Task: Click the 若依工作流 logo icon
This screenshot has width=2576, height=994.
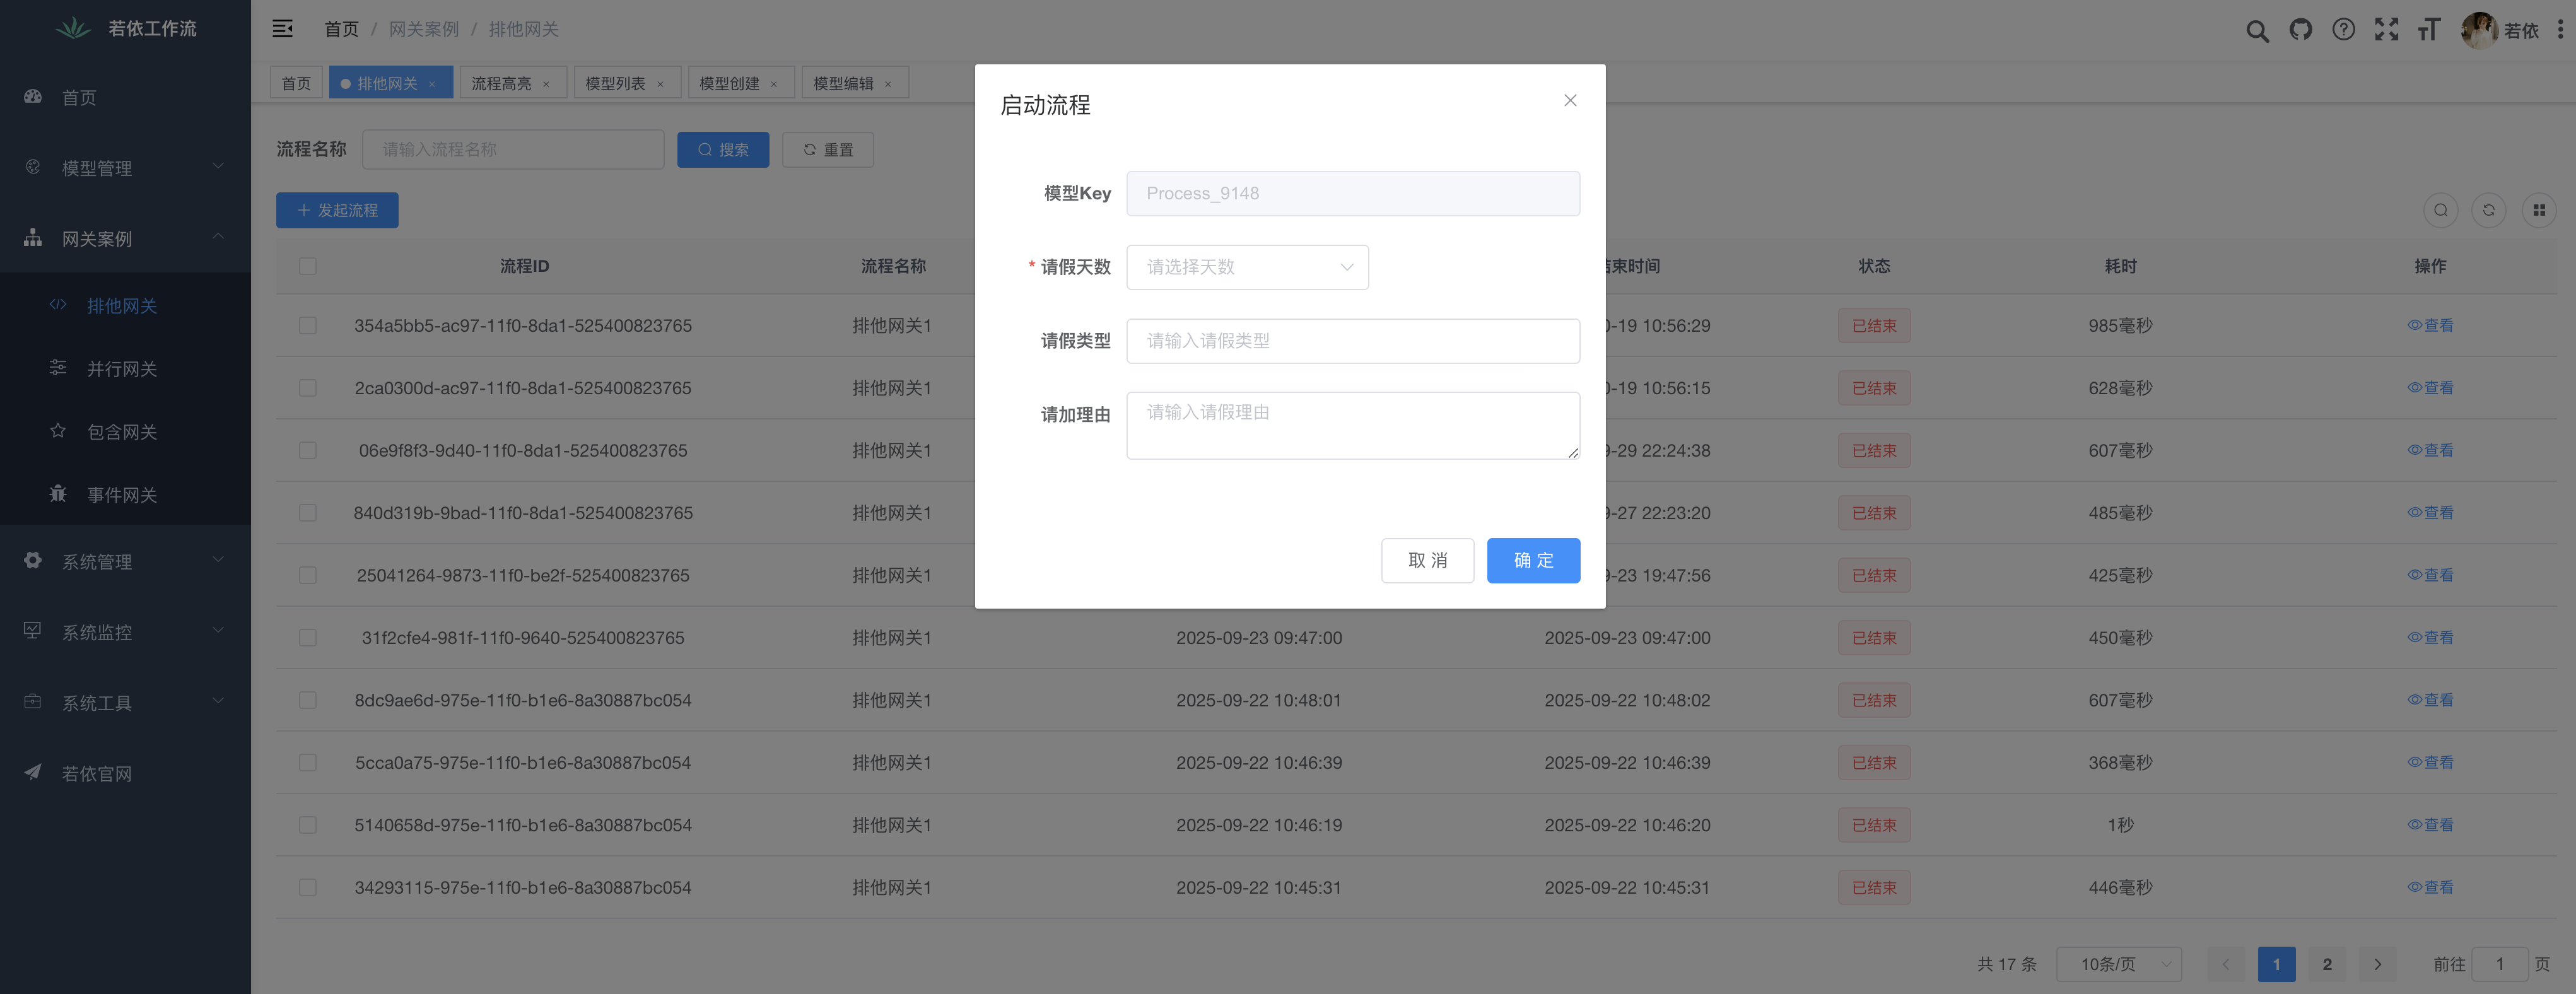Action: coord(73,28)
